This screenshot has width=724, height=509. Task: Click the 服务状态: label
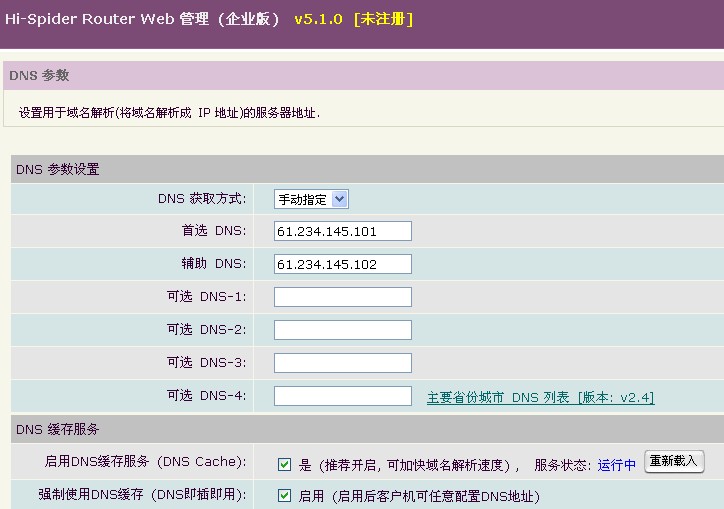[562, 465]
